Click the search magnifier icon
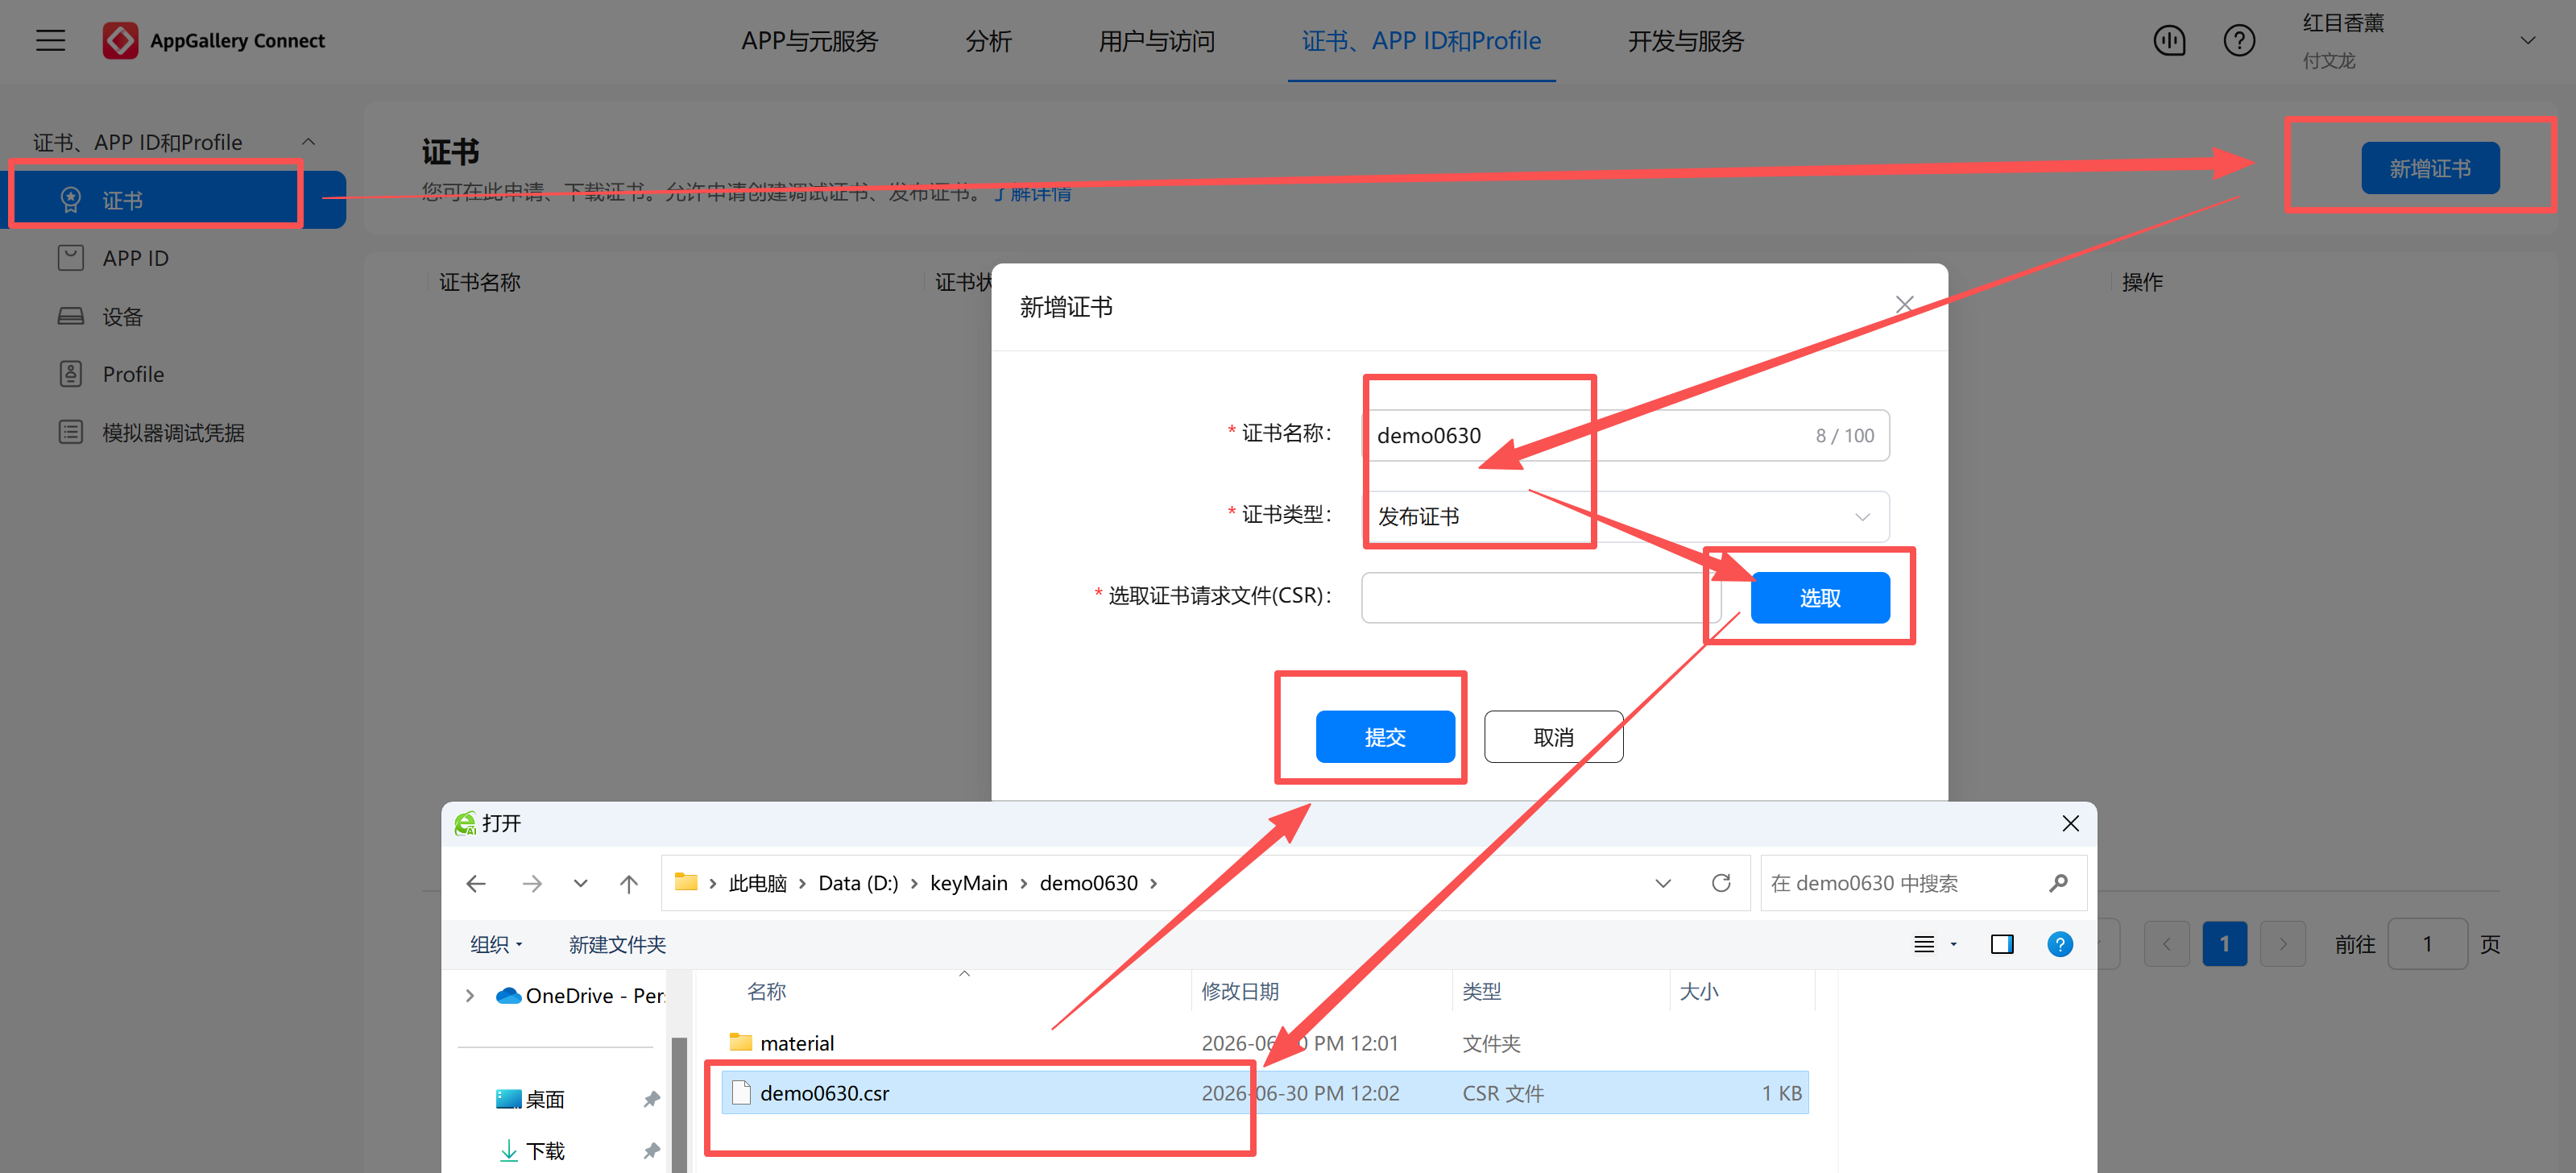 (x=2058, y=883)
